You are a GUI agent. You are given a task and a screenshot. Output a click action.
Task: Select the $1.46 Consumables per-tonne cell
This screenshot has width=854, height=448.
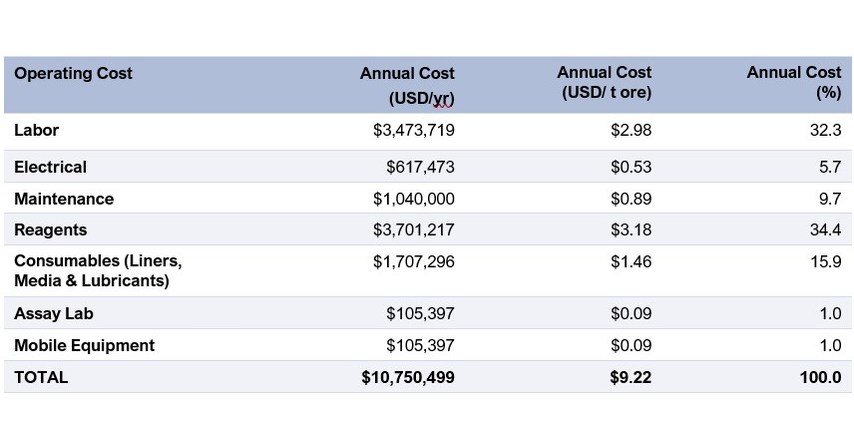click(x=631, y=261)
